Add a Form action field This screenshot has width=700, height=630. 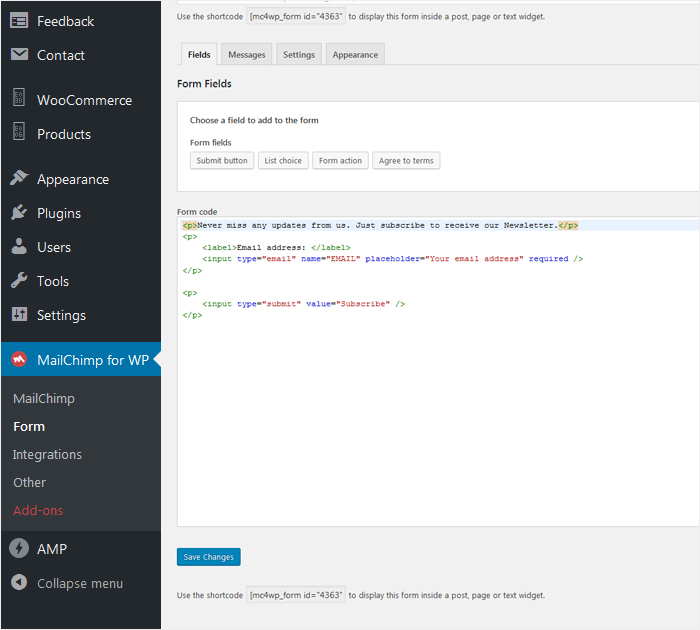coord(340,160)
